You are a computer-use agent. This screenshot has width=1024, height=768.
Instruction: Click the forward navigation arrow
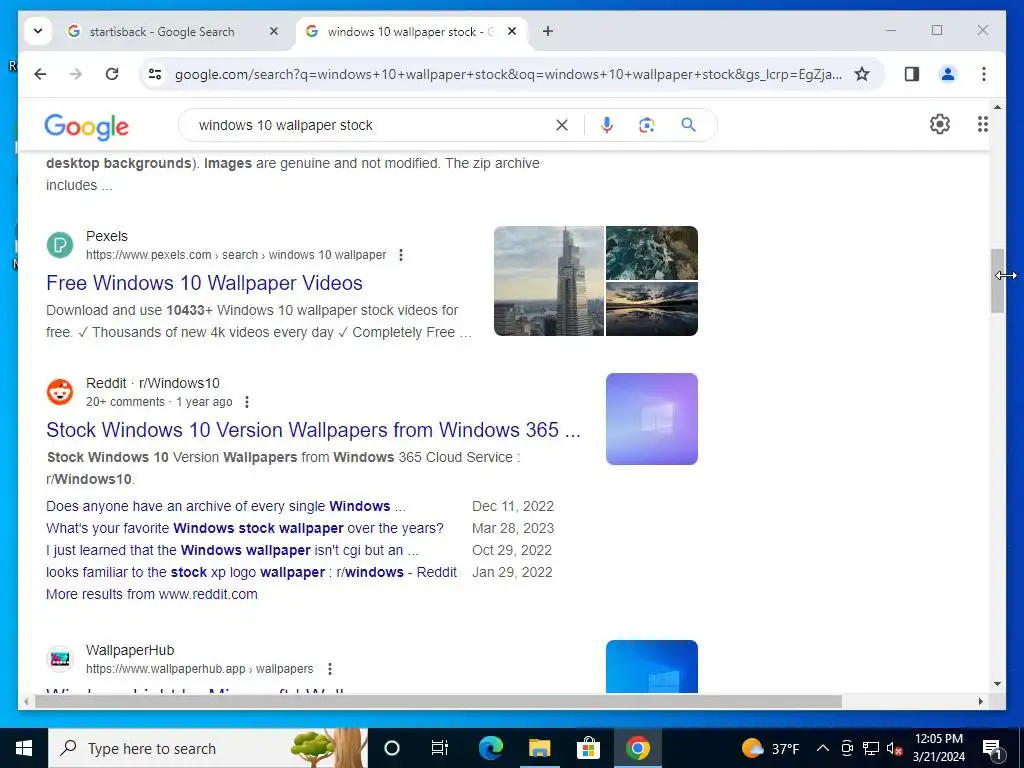tap(76, 74)
